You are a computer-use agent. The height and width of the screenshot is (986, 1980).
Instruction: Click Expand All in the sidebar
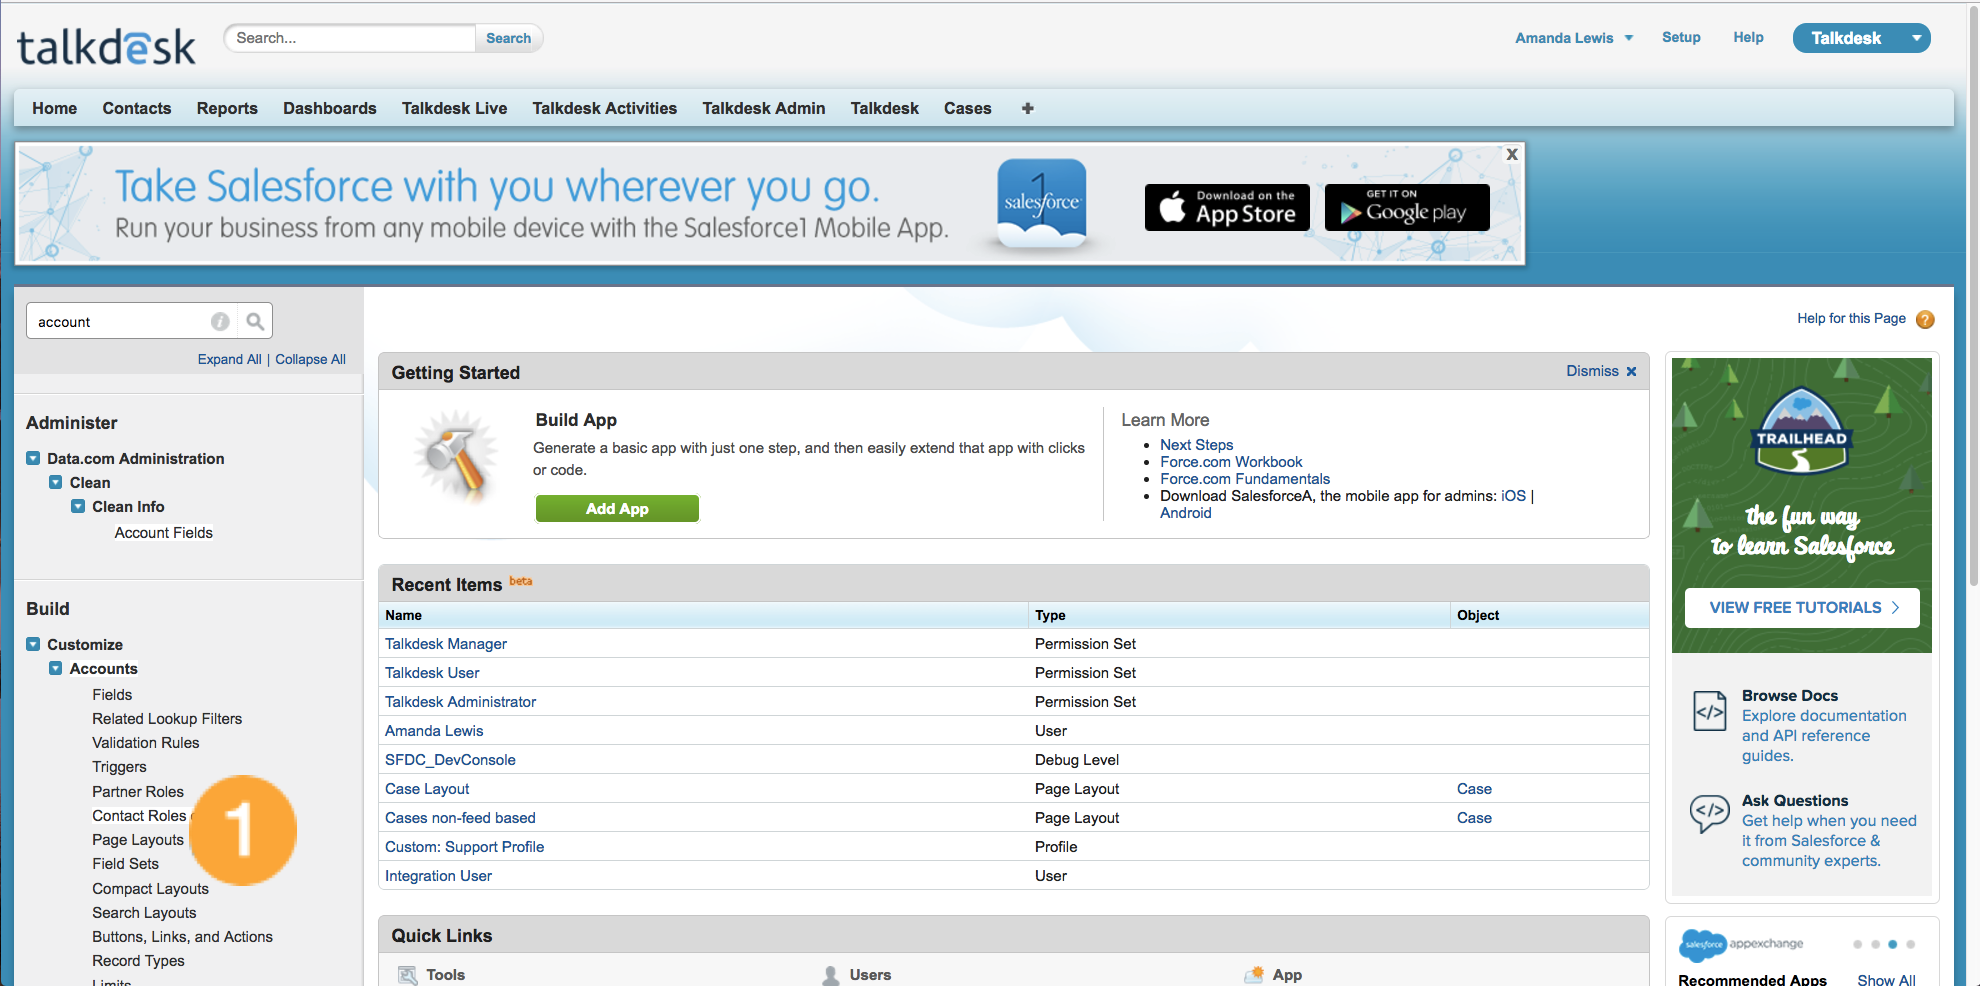[229, 359]
